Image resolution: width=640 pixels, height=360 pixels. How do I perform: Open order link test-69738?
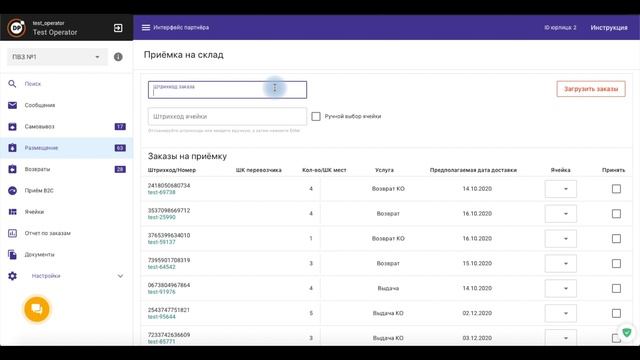pos(162,192)
